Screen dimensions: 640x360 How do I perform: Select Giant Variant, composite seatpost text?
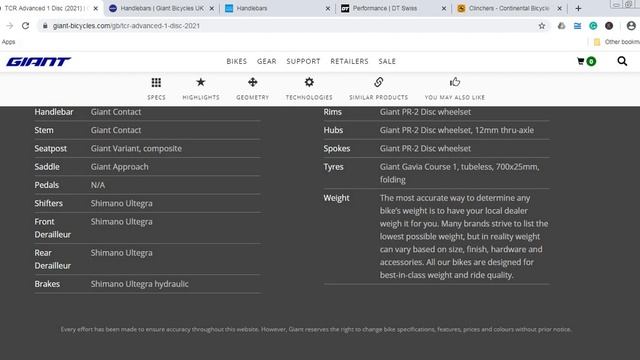point(136,149)
